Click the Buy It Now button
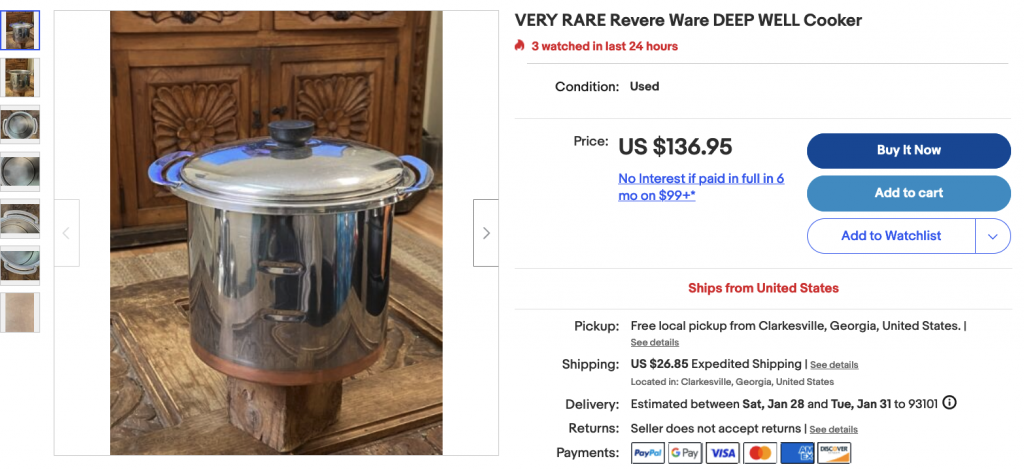The height and width of the screenshot is (470, 1024). pos(908,151)
